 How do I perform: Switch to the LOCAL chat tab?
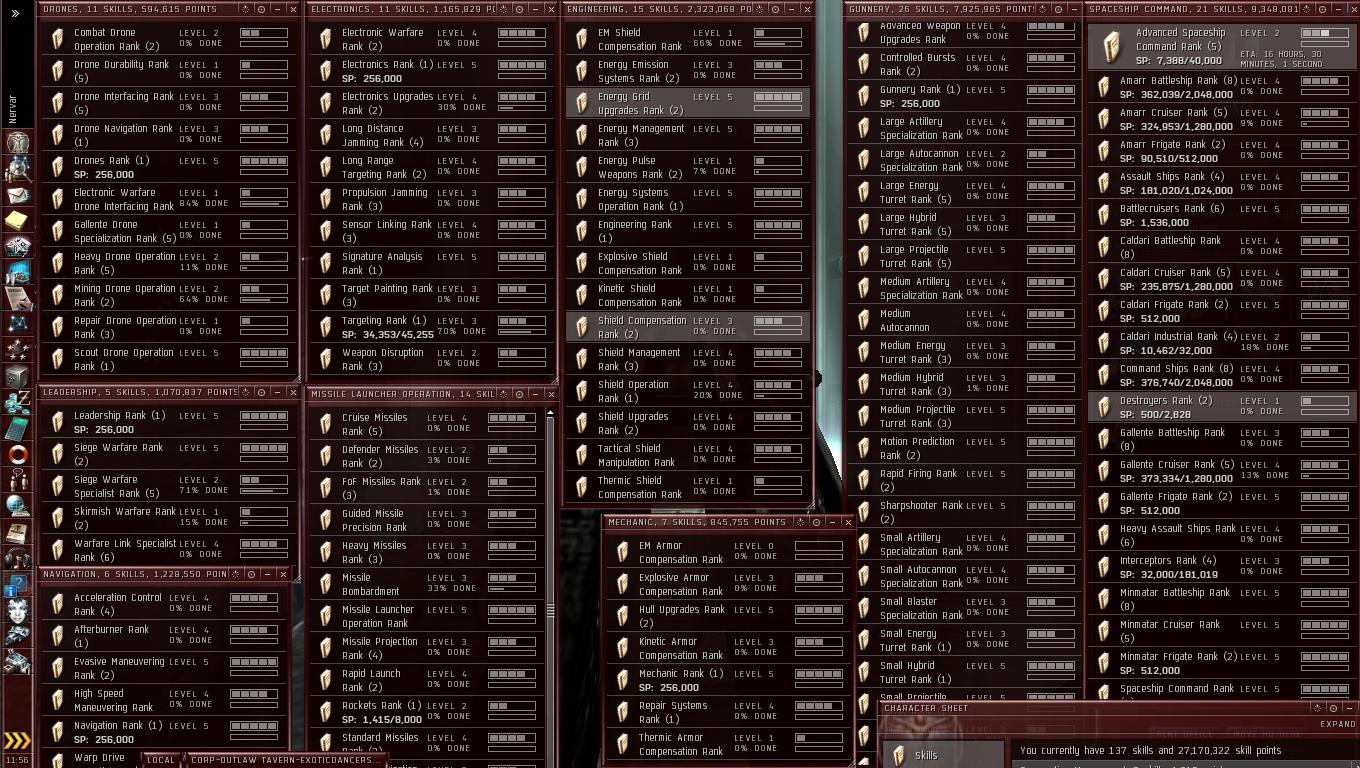(x=160, y=760)
